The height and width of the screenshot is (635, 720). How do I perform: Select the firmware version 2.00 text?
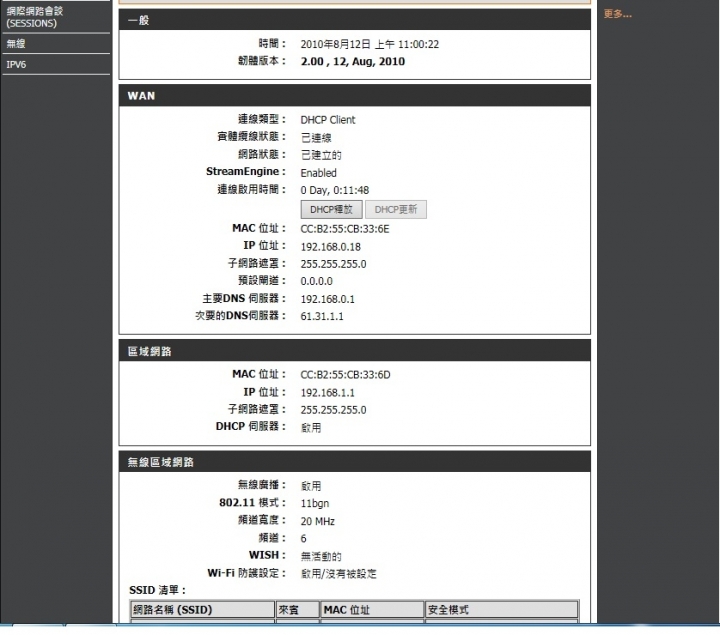(353, 62)
